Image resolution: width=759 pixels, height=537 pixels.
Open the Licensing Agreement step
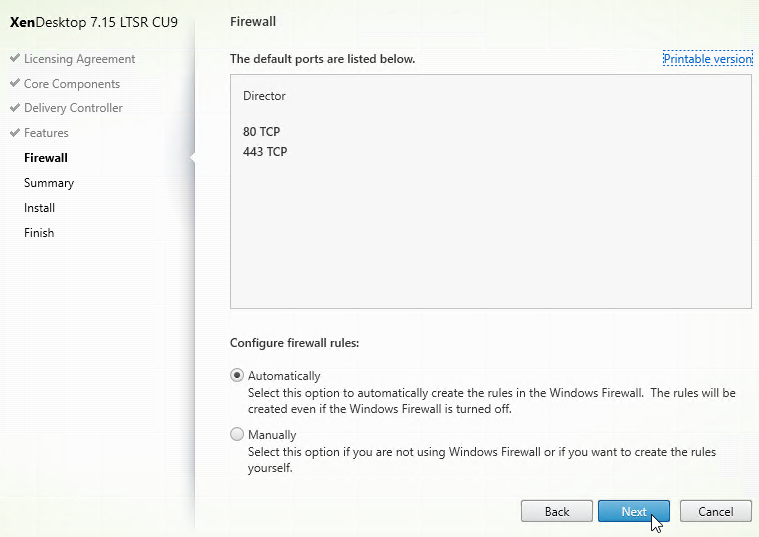79,59
